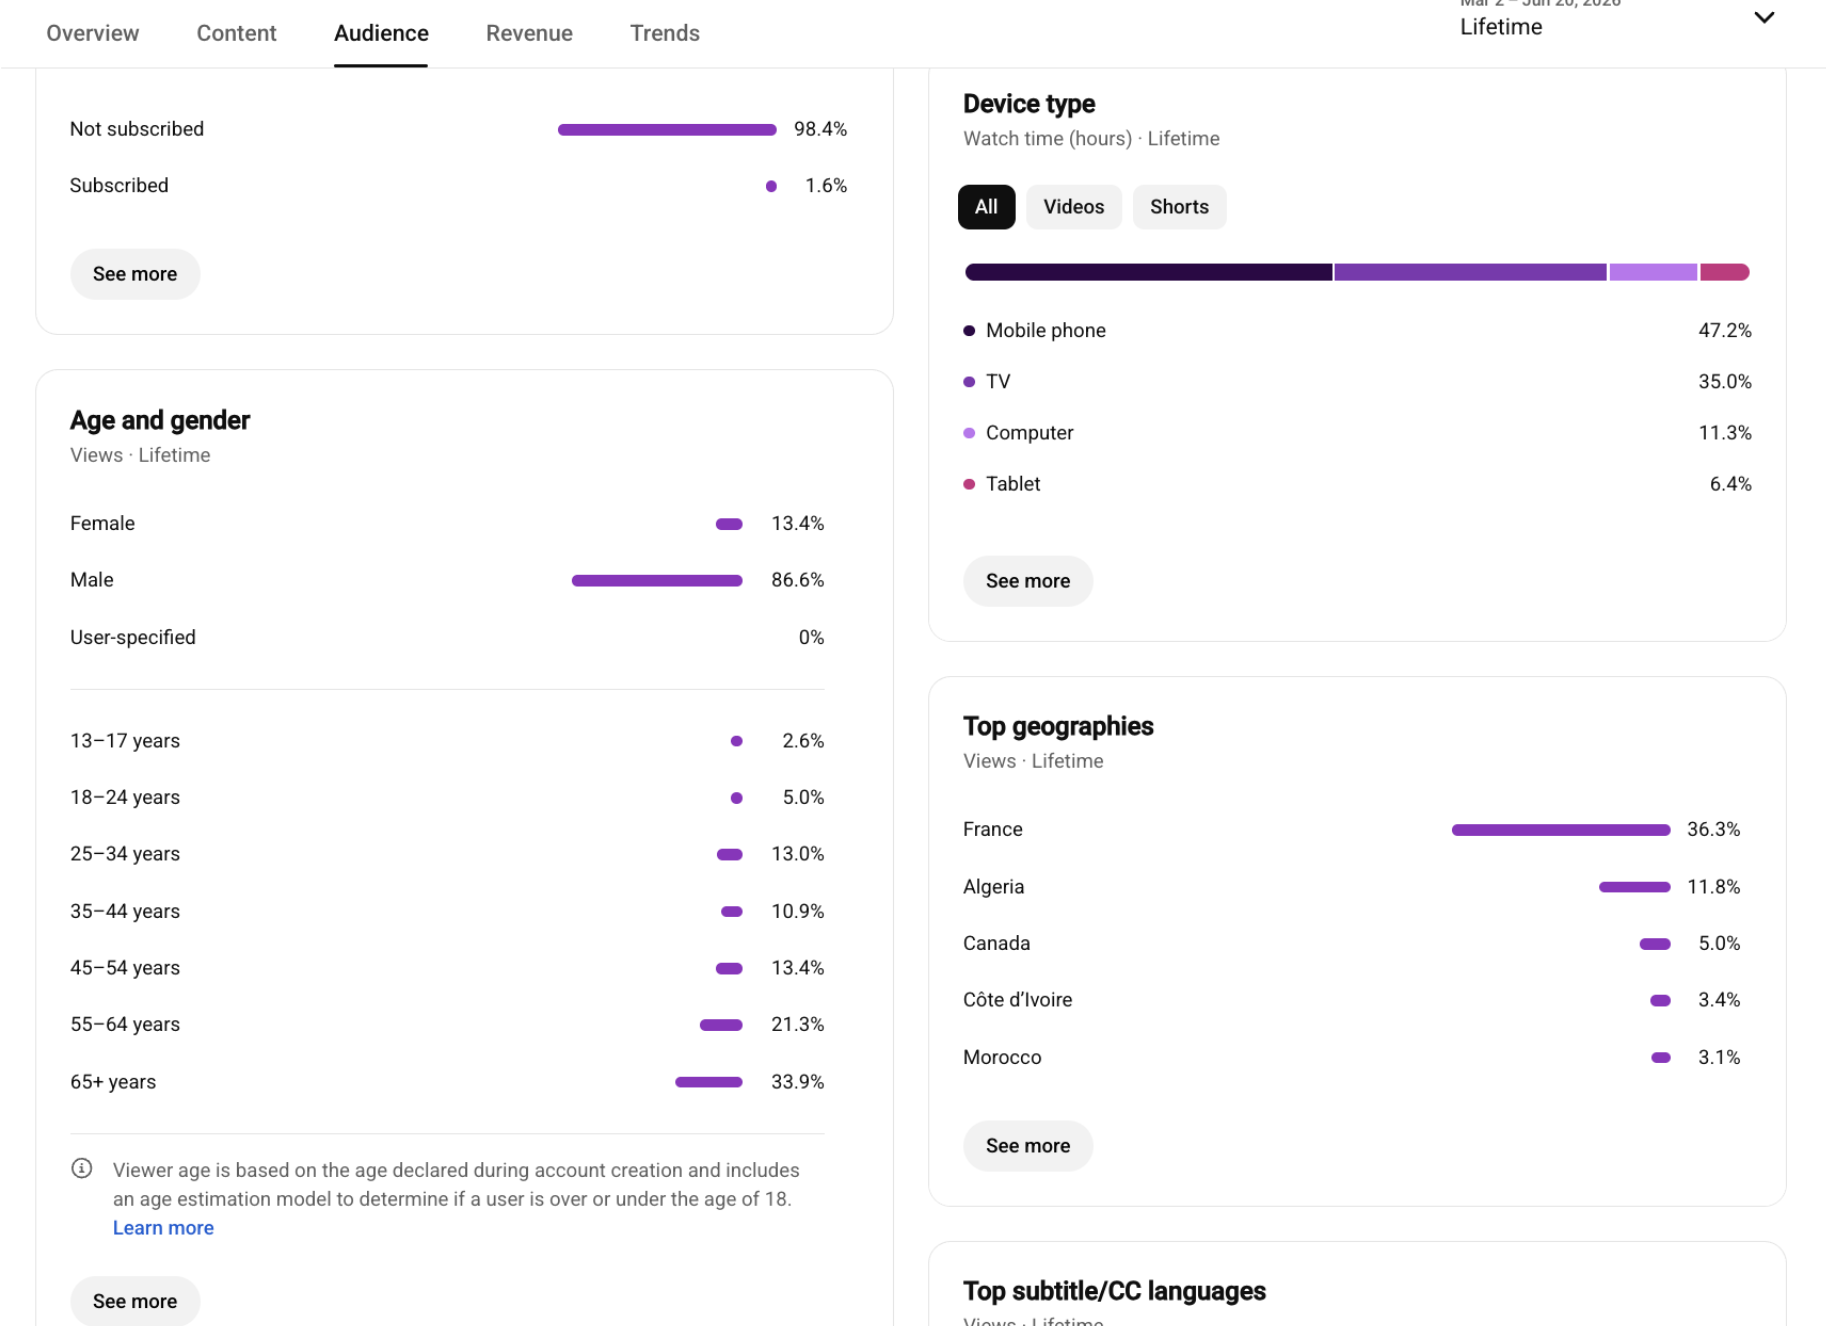The image size is (1826, 1326).
Task: Go to the Revenue tab
Action: pos(529,33)
